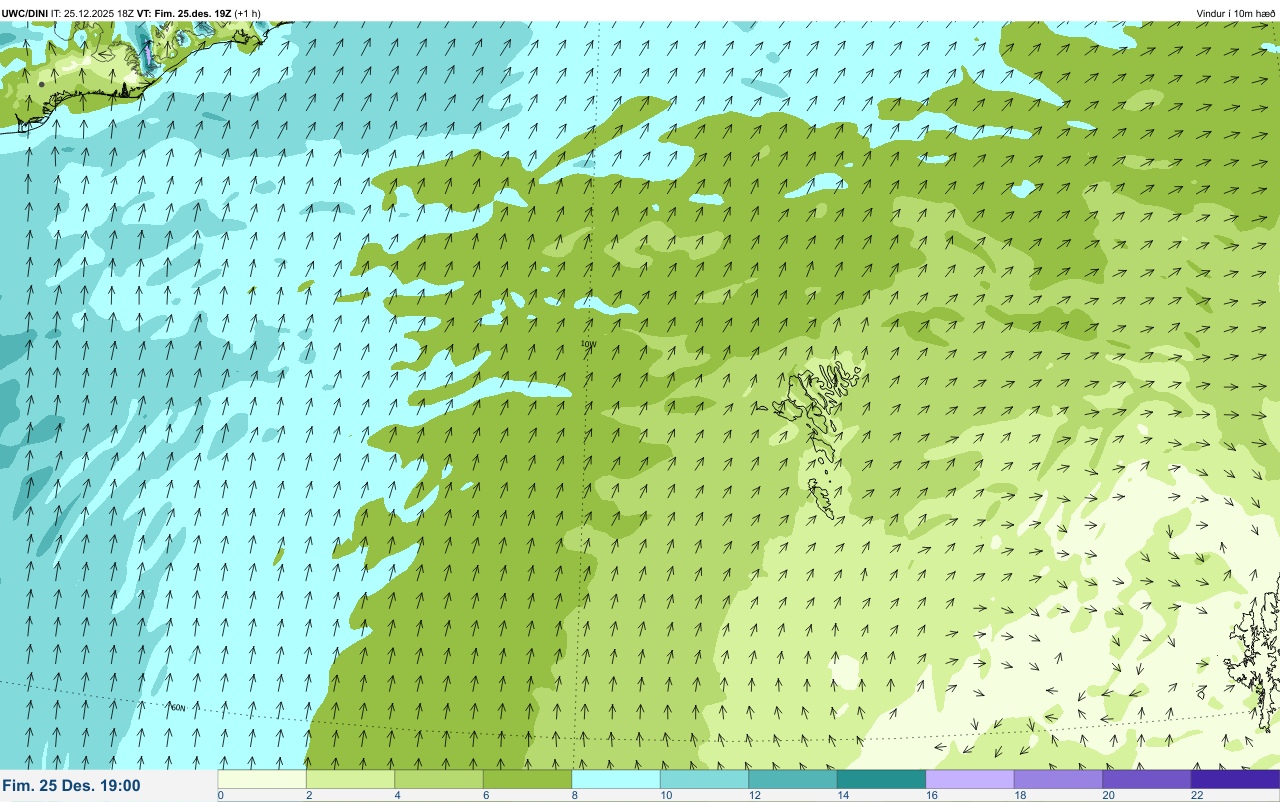1280x802 pixels.
Task: Click the 'Fim. 25 Des. 19:00' timestamp label
Action: click(71, 786)
